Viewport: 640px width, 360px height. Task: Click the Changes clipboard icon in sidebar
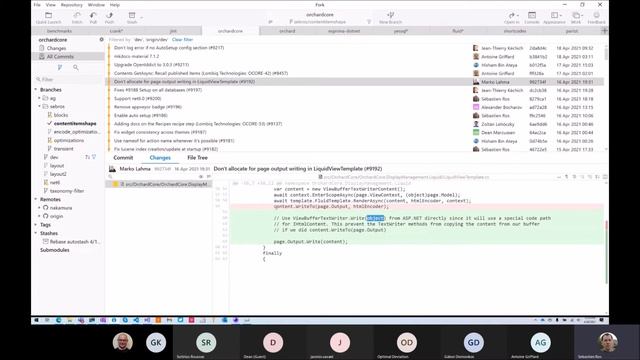coord(42,48)
